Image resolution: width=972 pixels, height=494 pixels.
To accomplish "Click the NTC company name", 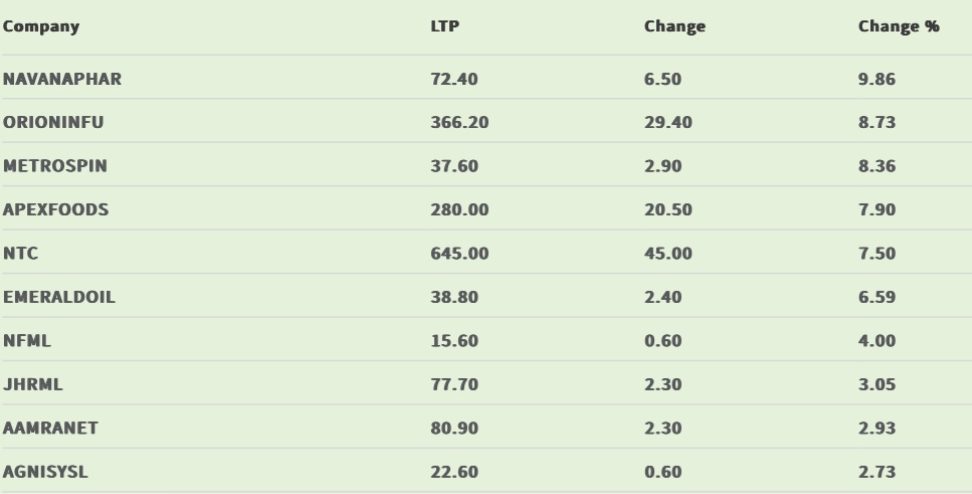I will 21,254.
